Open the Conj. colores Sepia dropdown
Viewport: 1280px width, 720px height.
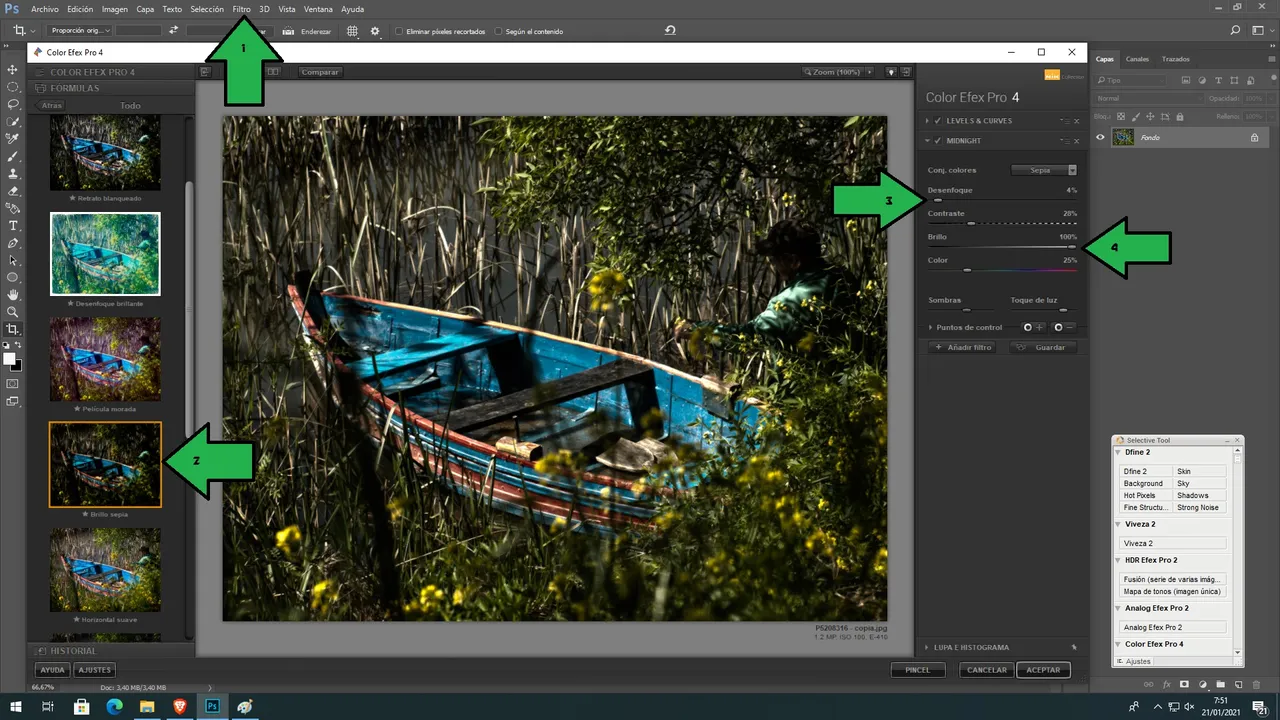click(x=1044, y=170)
